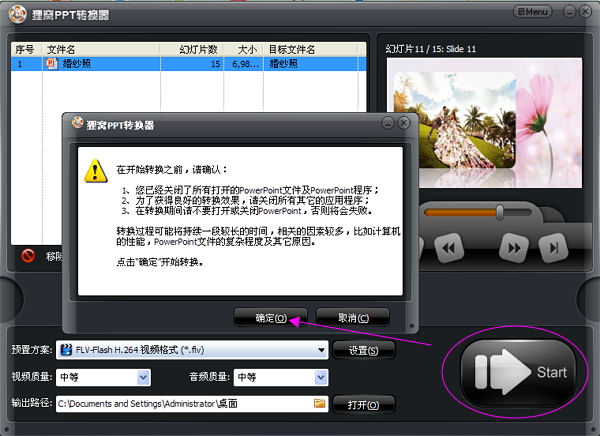Image resolution: width=600 pixels, height=436 pixels.
Task: Start conversion with the Start button
Action: pyautogui.click(x=518, y=372)
